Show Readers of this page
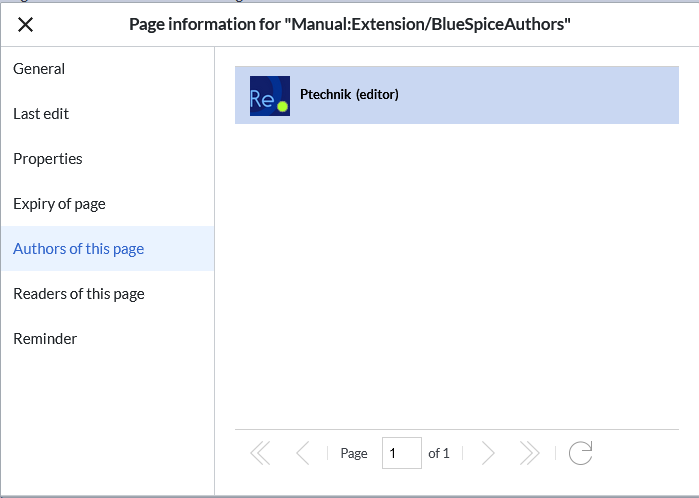This screenshot has width=699, height=498. (79, 294)
